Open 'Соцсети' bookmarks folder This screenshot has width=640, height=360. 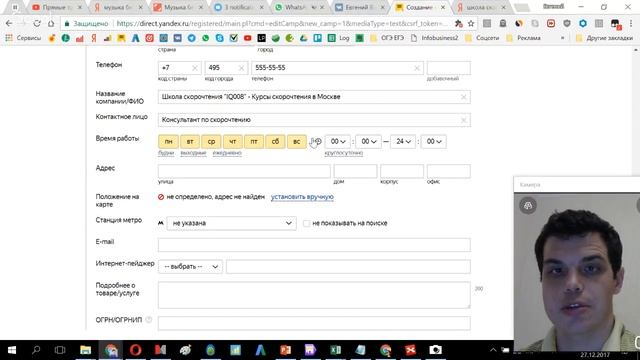tap(482, 38)
